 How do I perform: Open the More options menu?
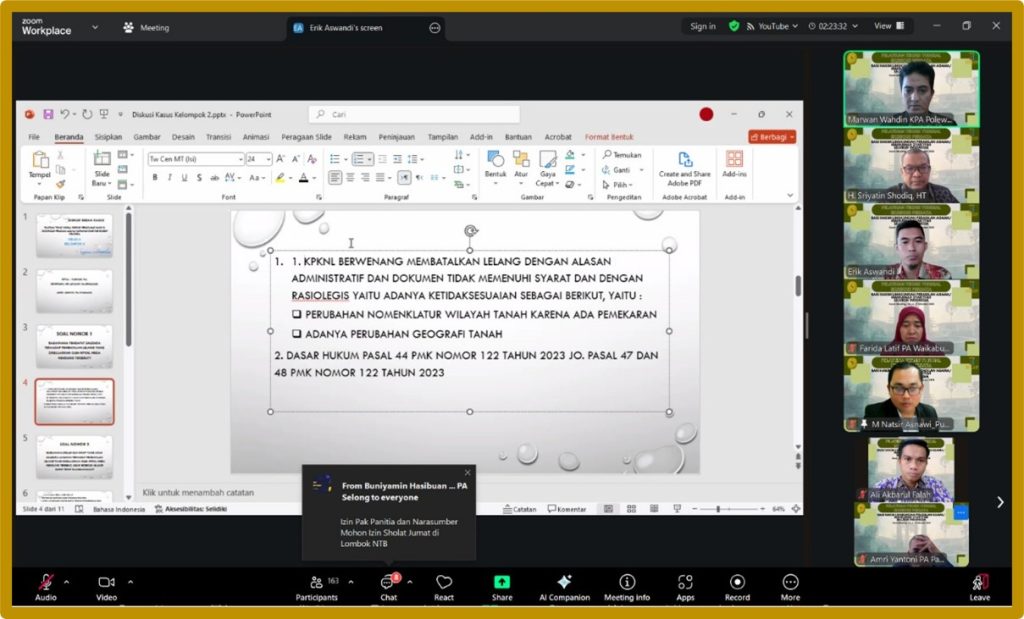tap(790, 583)
